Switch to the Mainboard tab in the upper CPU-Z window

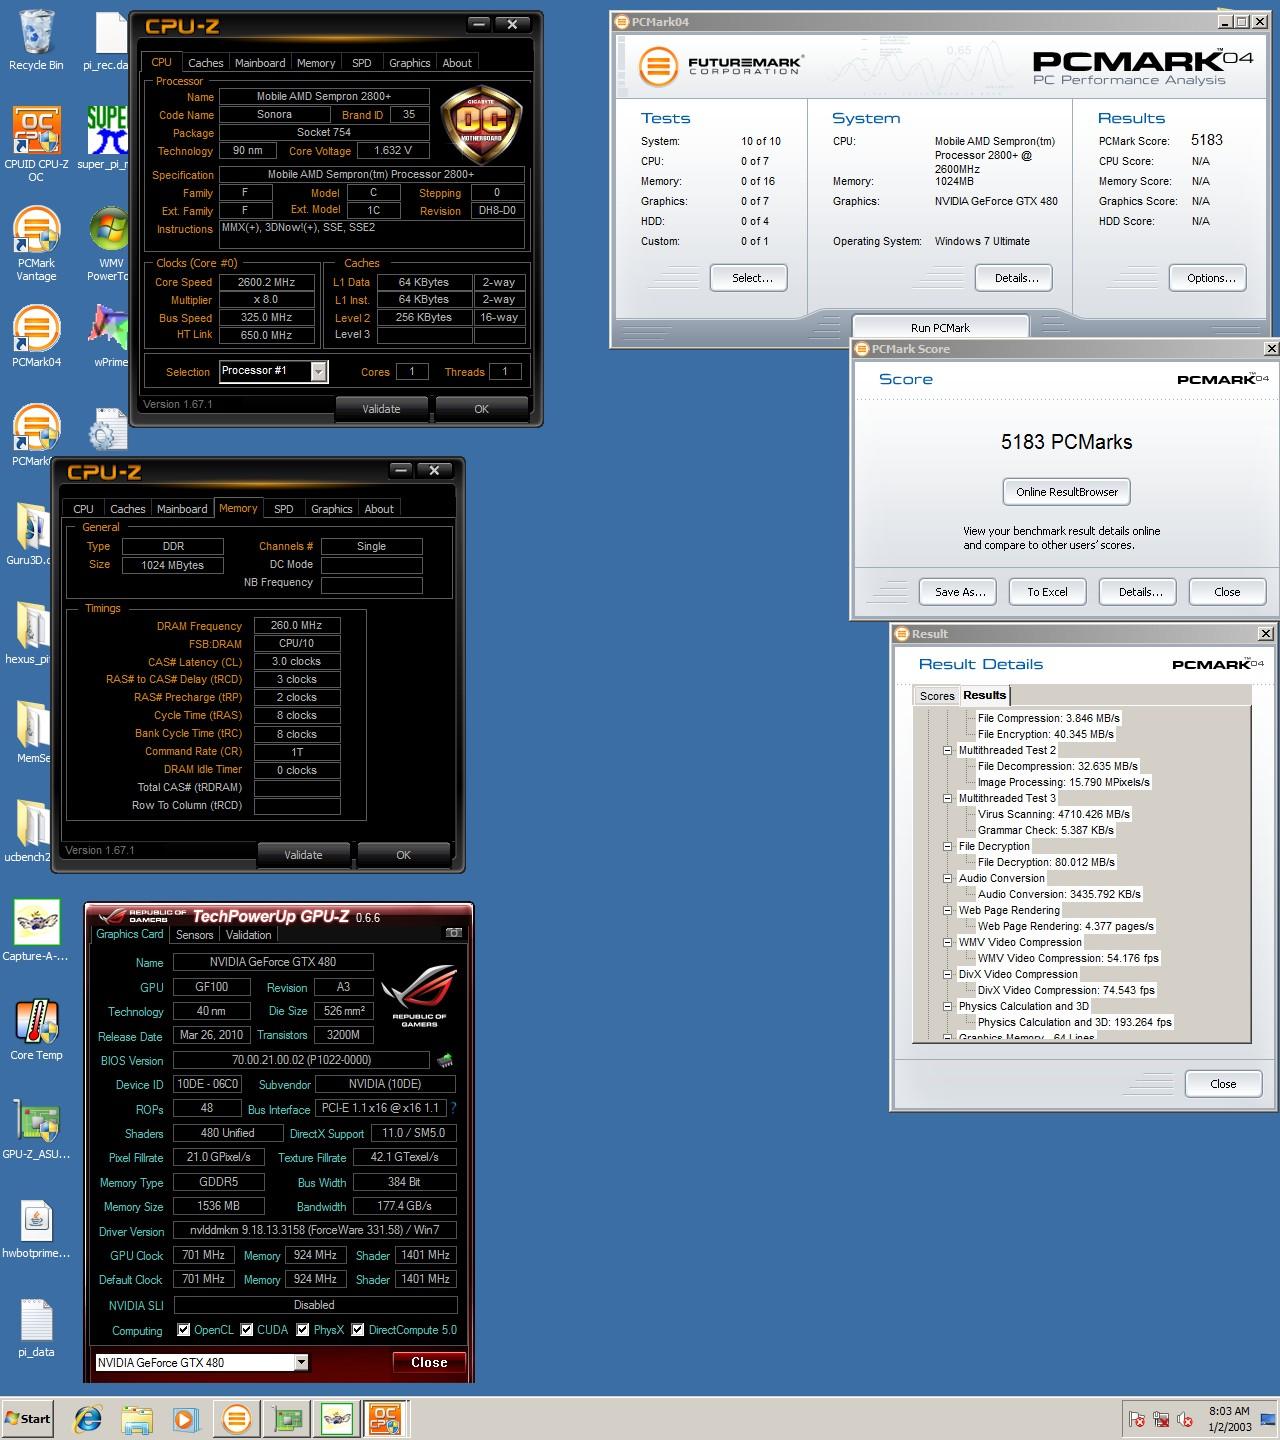pyautogui.click(x=260, y=63)
